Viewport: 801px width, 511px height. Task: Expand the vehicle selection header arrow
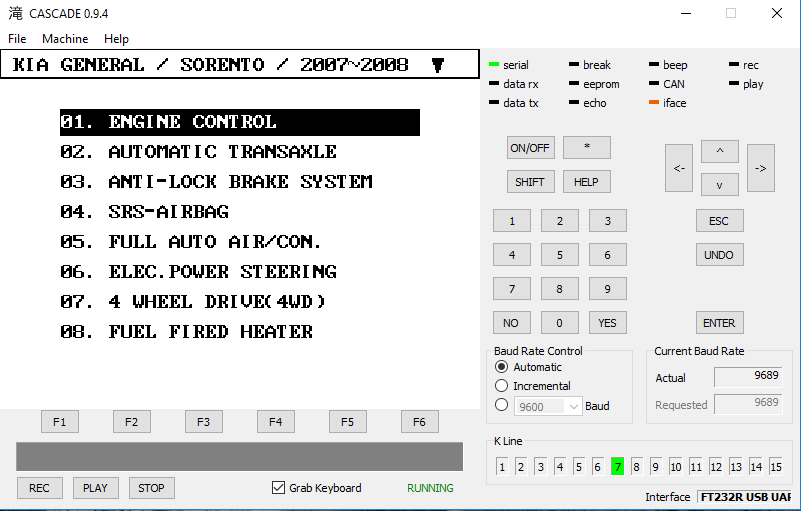(x=437, y=66)
